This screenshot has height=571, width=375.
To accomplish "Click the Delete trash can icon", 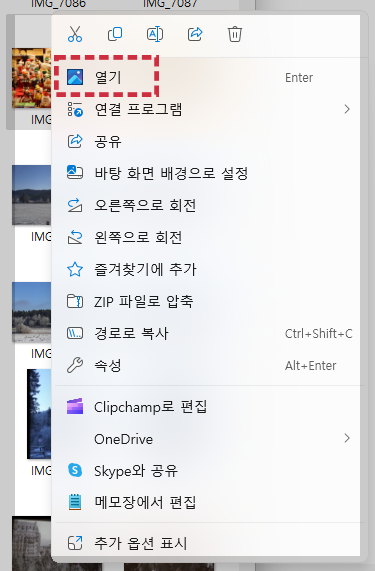I will [x=235, y=34].
